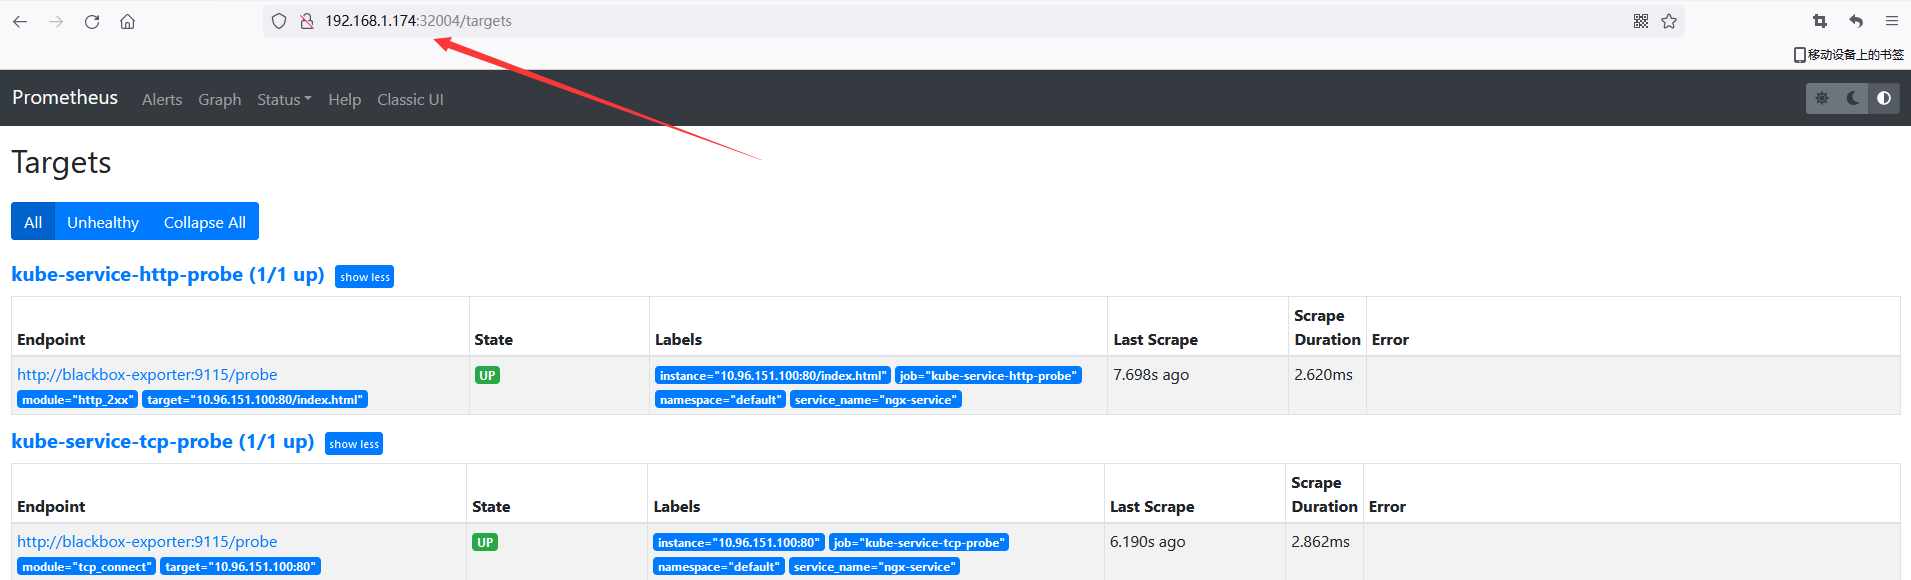Click service_name="ngx-service" label in tcp-probe row
This screenshot has height=580, width=1911.
(875, 567)
